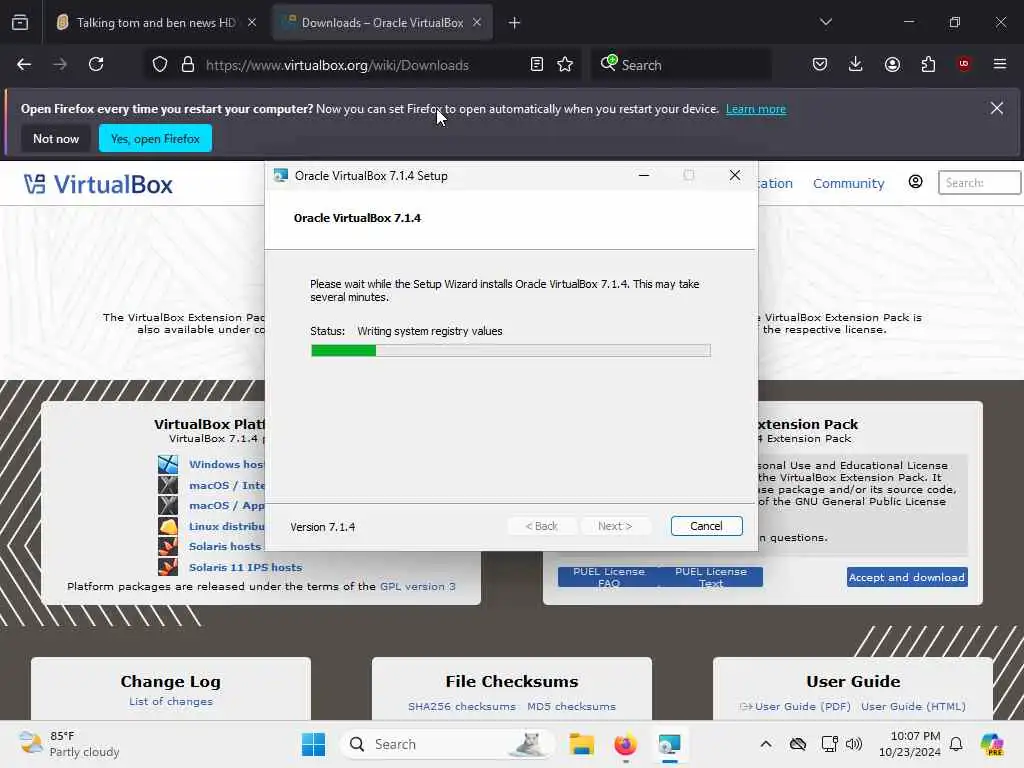Go back with the browser back arrow

(x=24, y=64)
